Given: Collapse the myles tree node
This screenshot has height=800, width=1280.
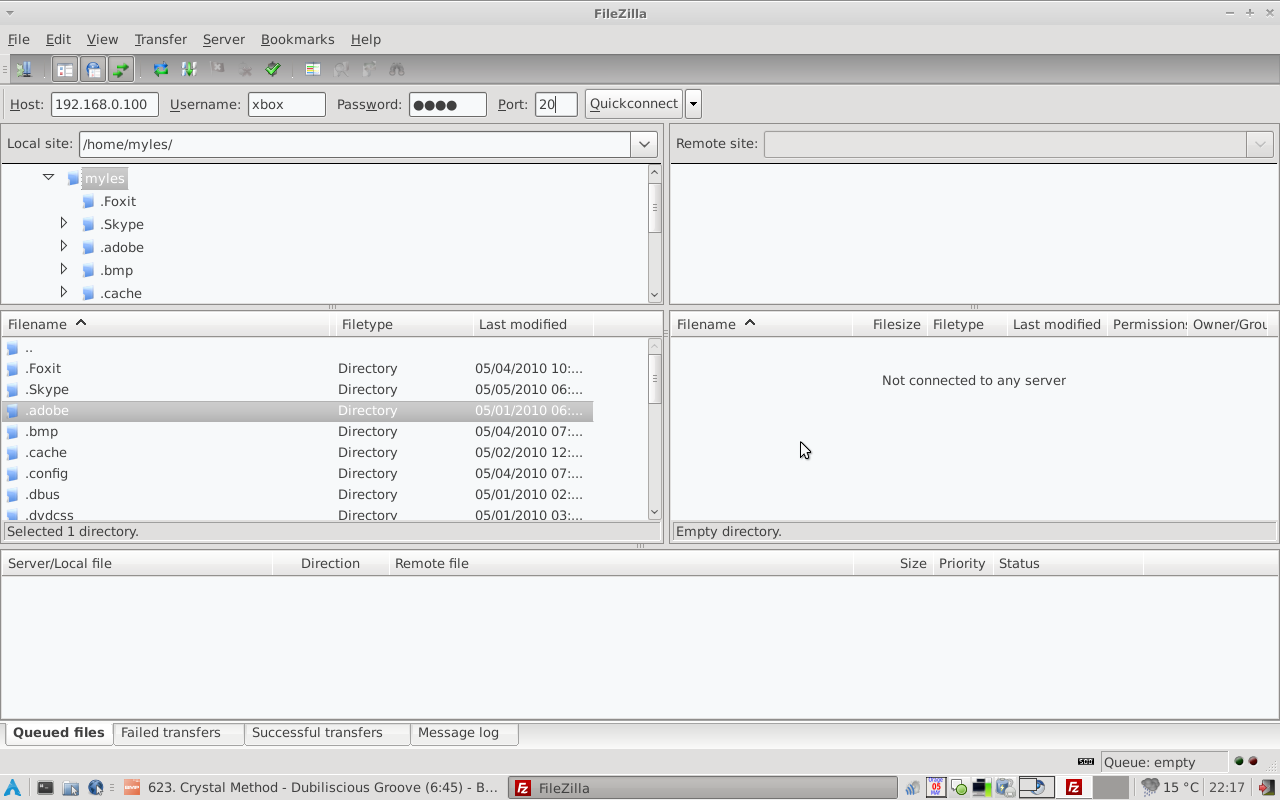Looking at the screenshot, I should click(x=48, y=177).
